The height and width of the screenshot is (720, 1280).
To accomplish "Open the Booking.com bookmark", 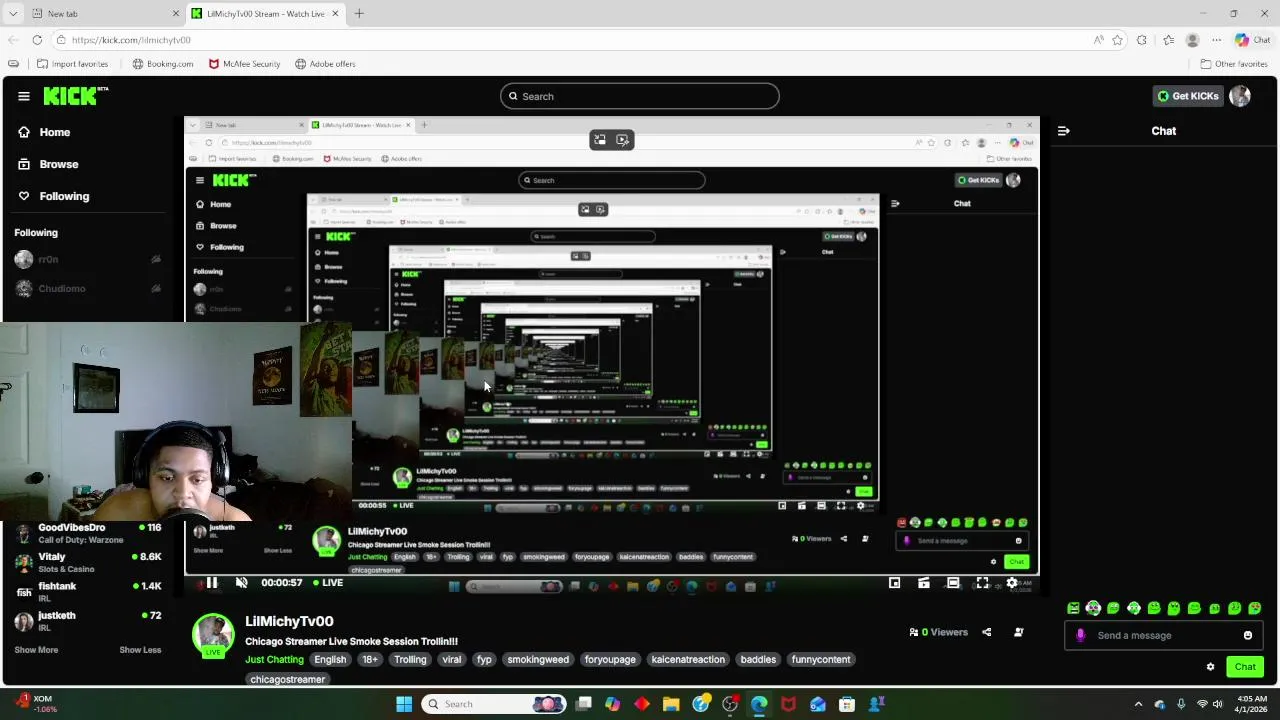I will [163, 64].
